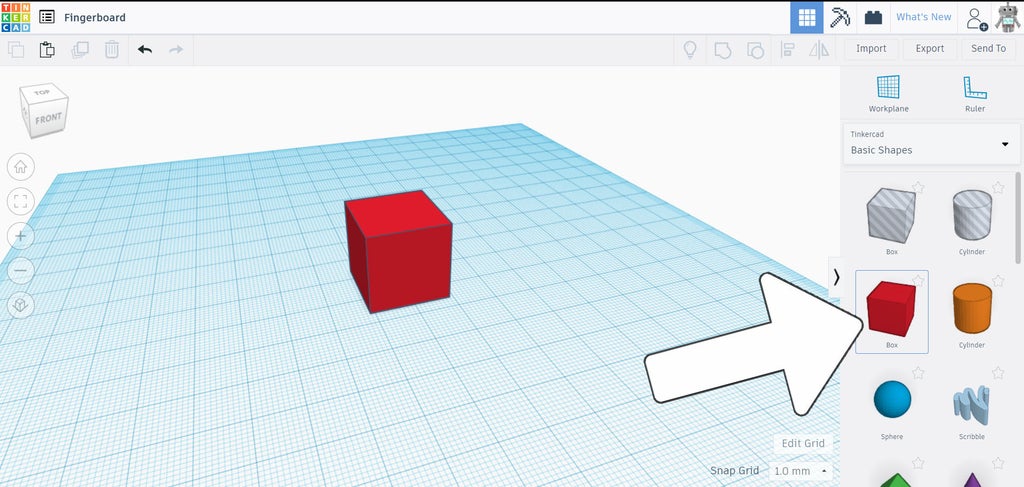Click the Send To button

pos(988,48)
